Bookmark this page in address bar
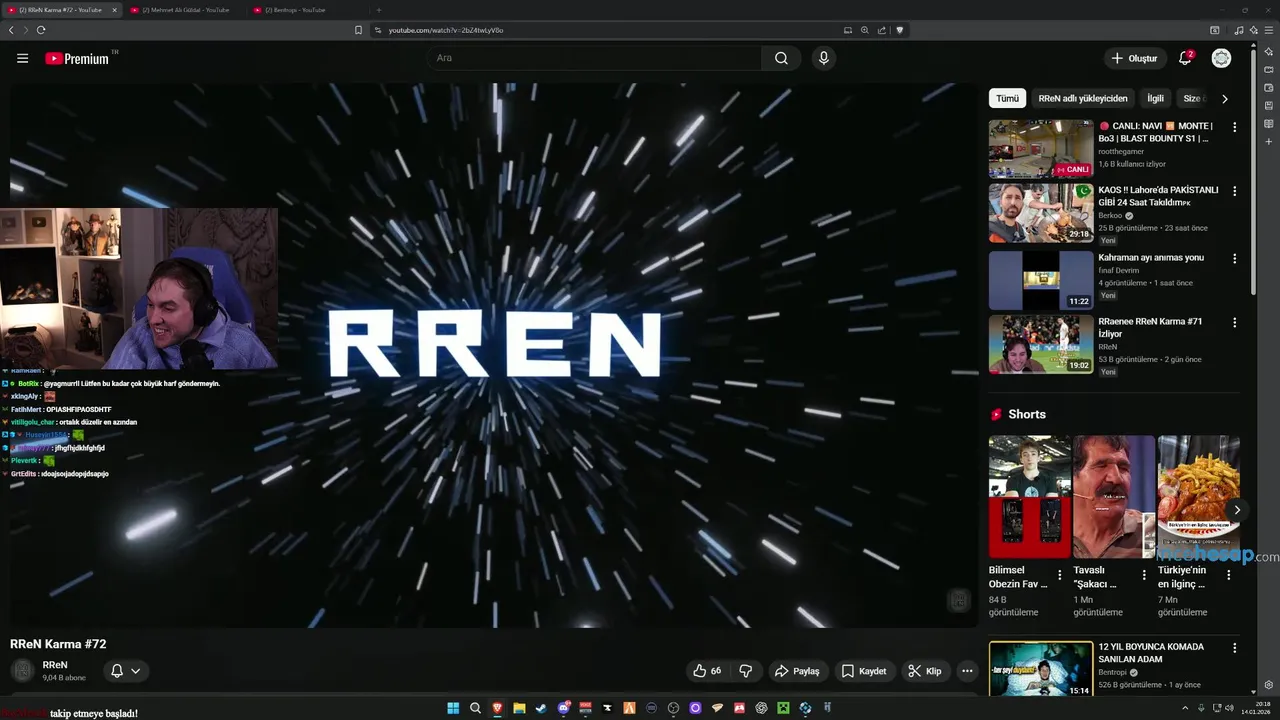The height and width of the screenshot is (720, 1280). pos(358,30)
